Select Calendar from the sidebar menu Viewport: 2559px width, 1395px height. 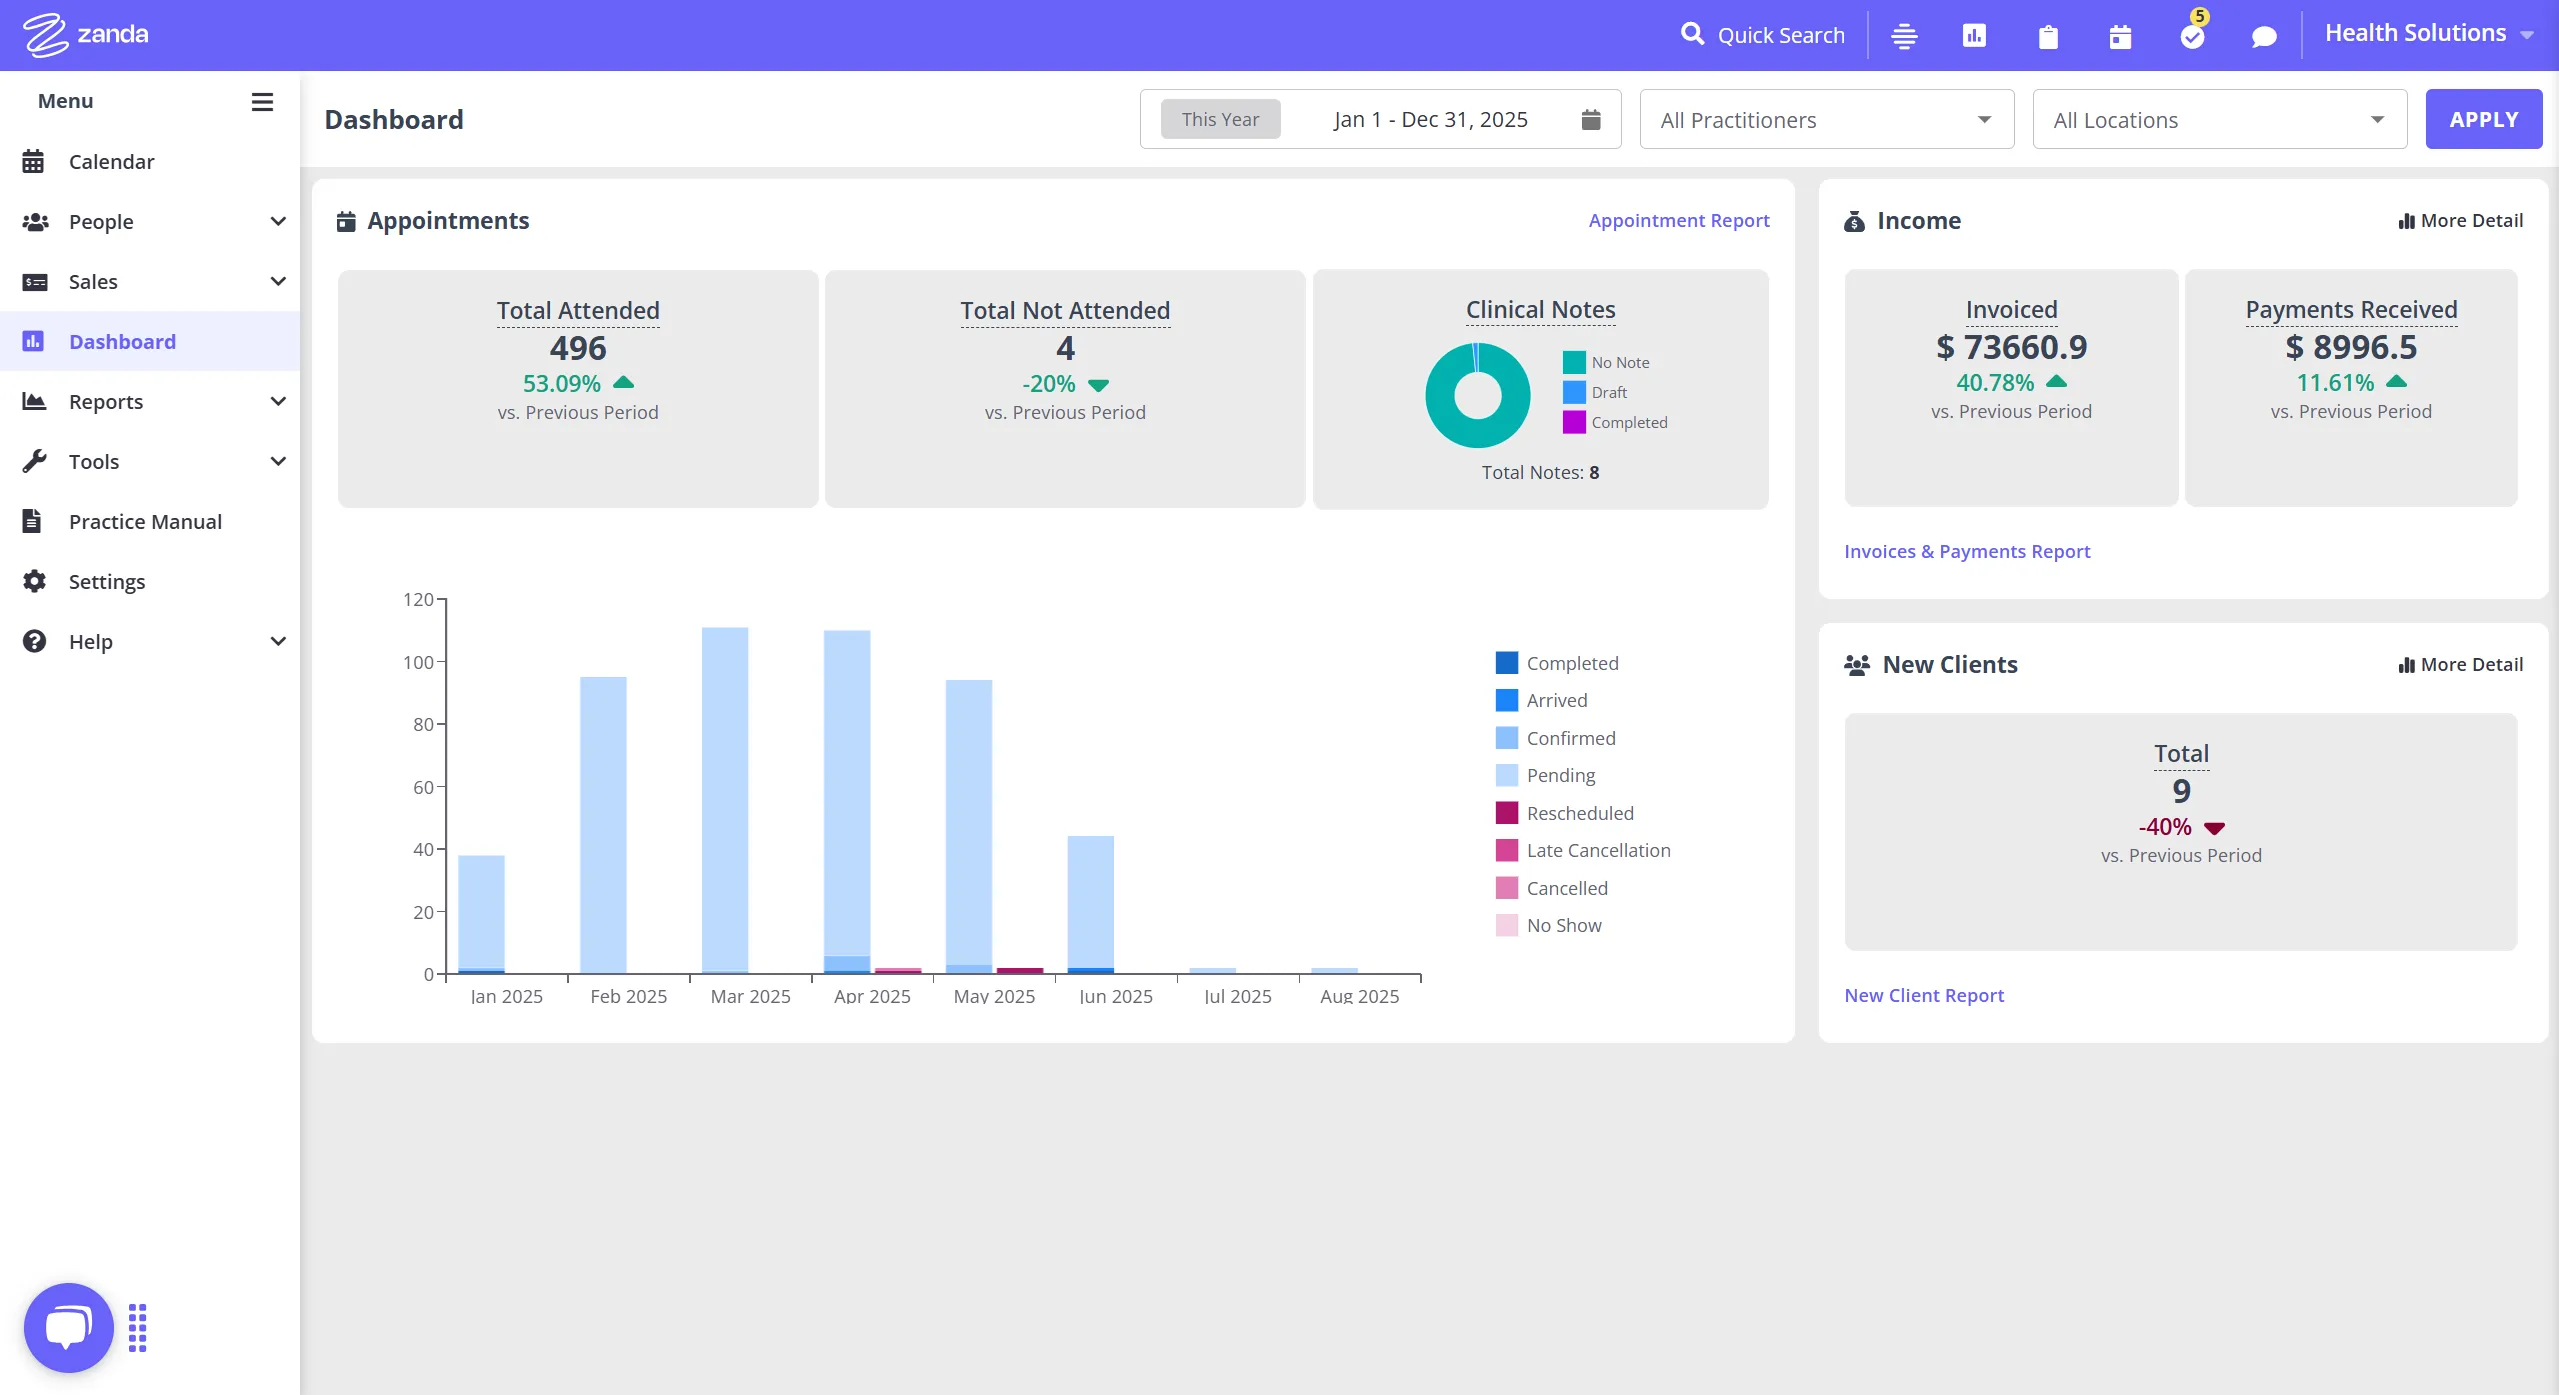click(x=111, y=161)
